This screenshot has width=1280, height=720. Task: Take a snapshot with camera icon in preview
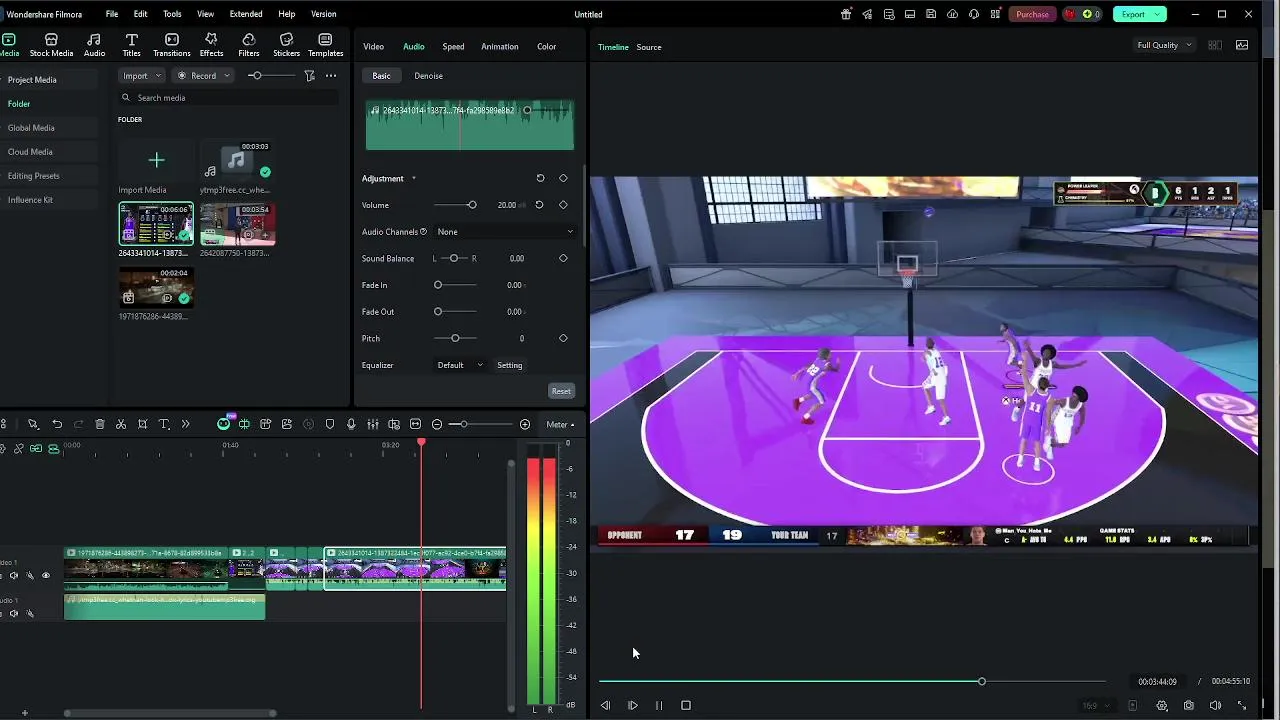[1188, 705]
